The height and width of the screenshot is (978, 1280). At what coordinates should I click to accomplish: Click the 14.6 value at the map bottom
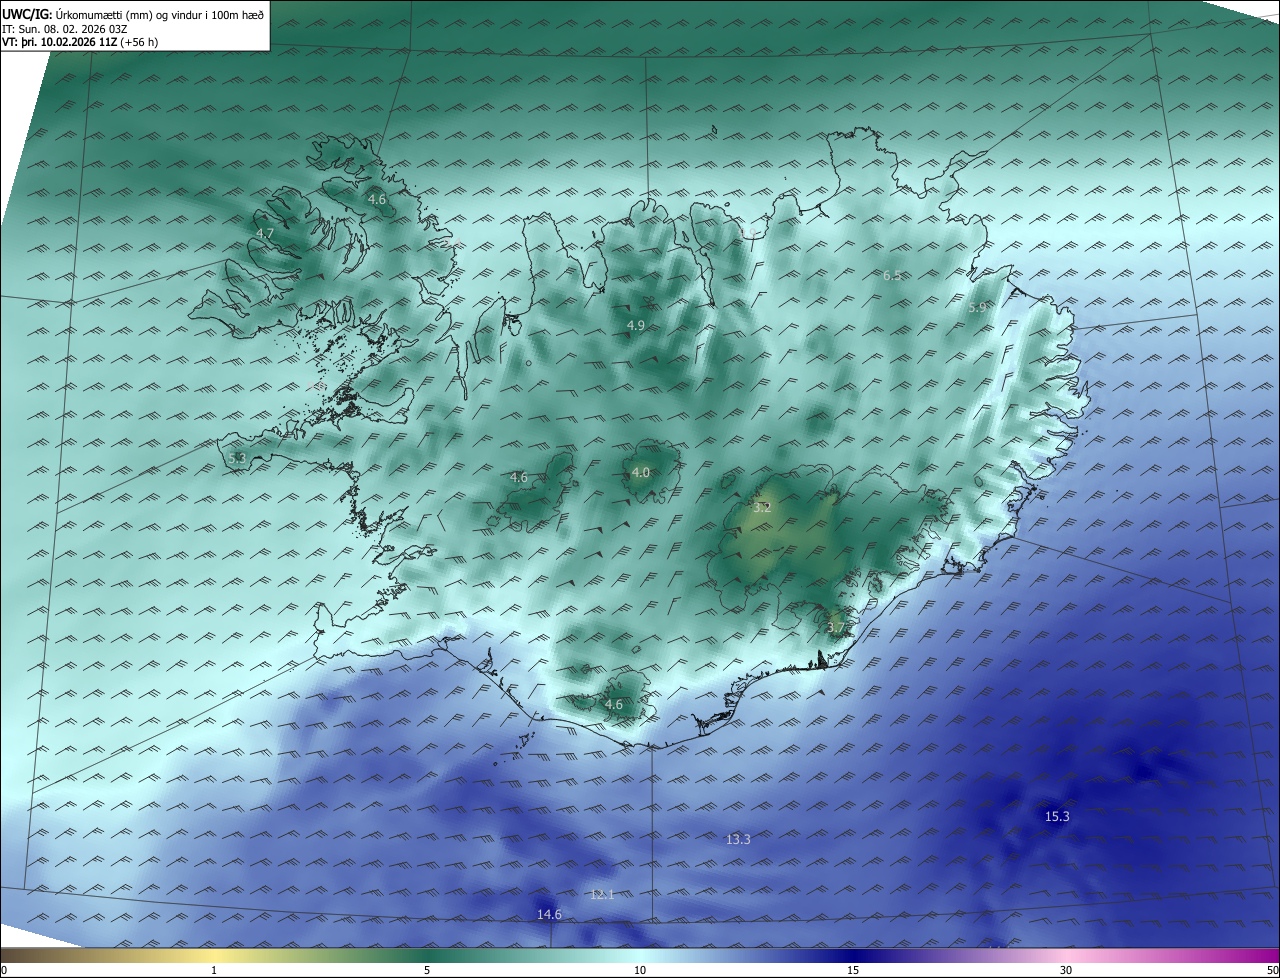point(549,914)
